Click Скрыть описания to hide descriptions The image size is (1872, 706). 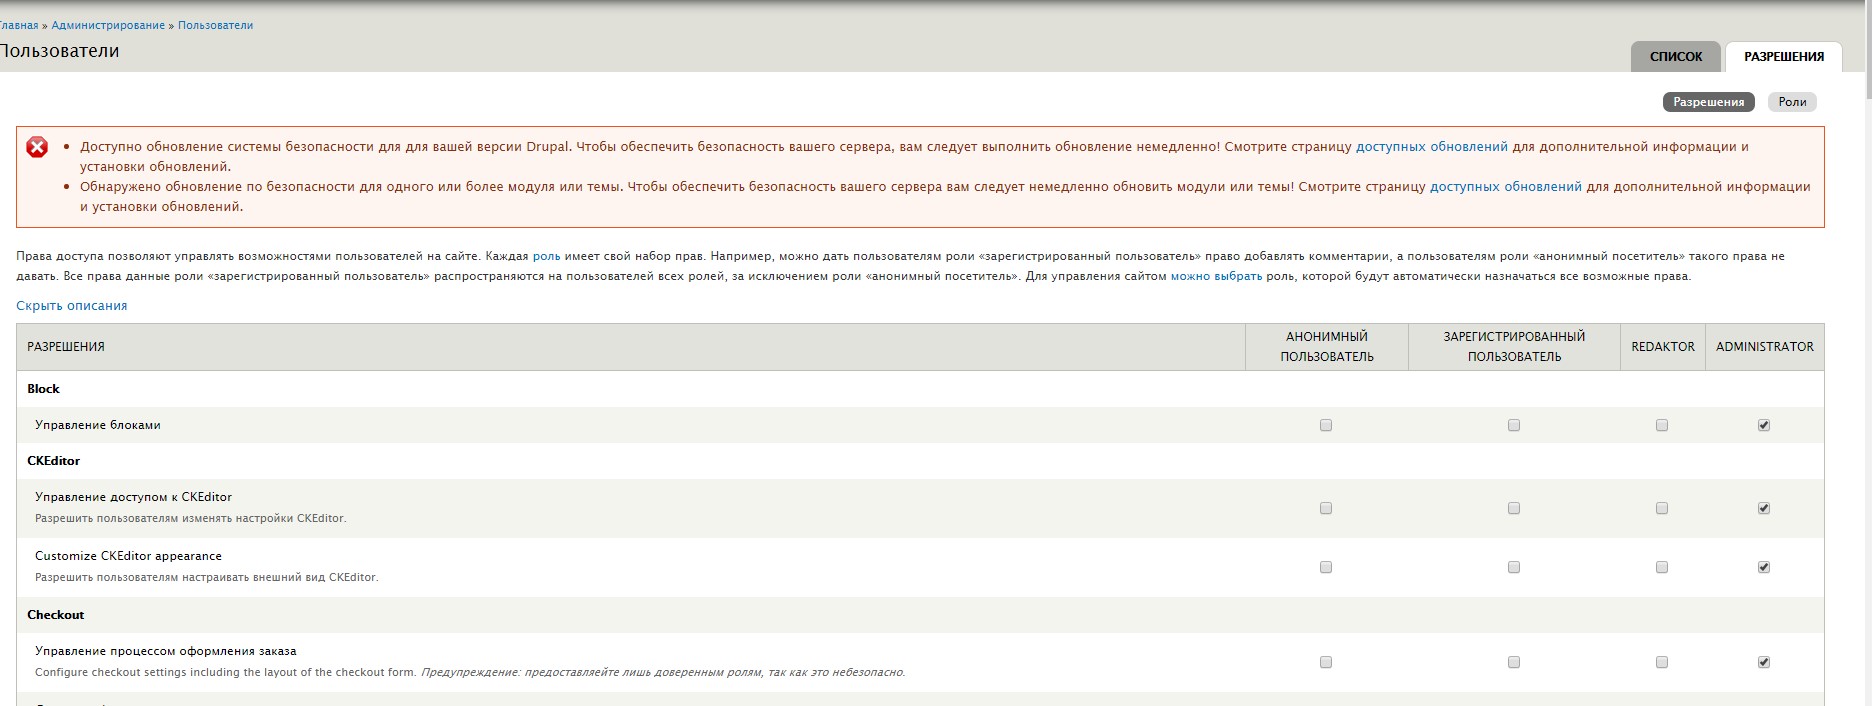72,306
